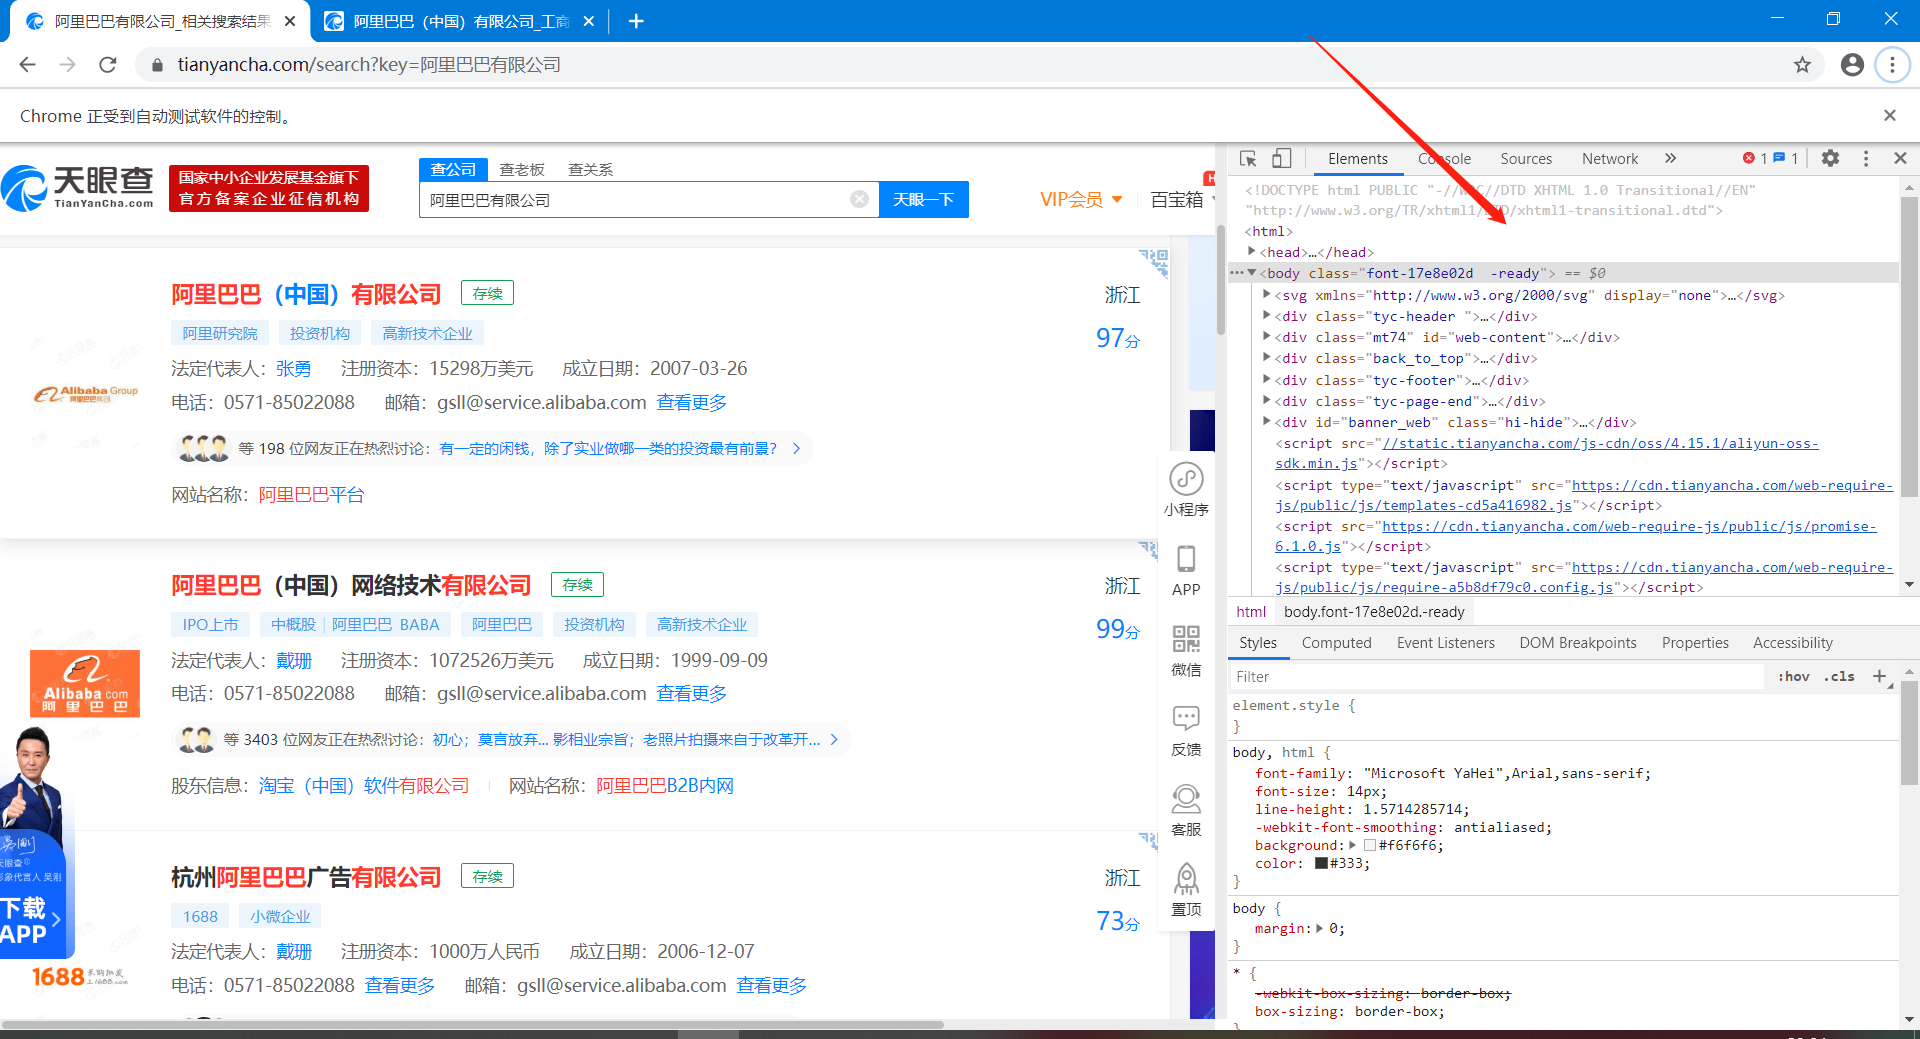Open the 反馈 feedback sidebar icon
Image resolution: width=1920 pixels, height=1039 pixels.
1186,730
